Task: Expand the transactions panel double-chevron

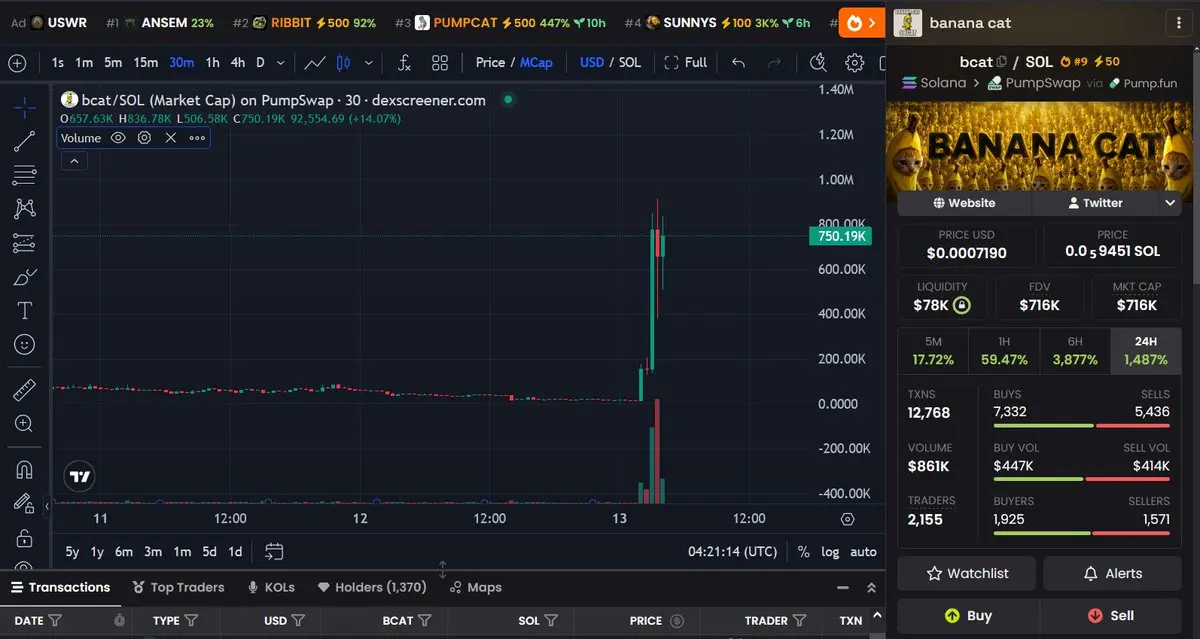Action: coord(871,588)
